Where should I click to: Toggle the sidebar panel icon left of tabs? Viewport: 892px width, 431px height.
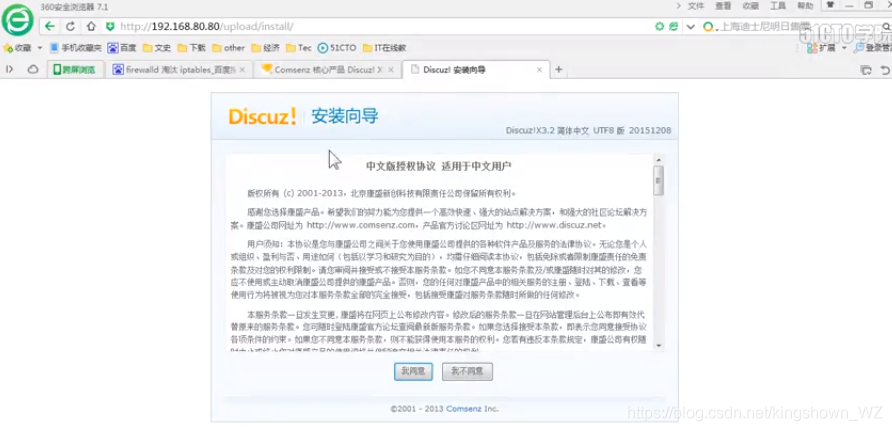(x=10, y=69)
